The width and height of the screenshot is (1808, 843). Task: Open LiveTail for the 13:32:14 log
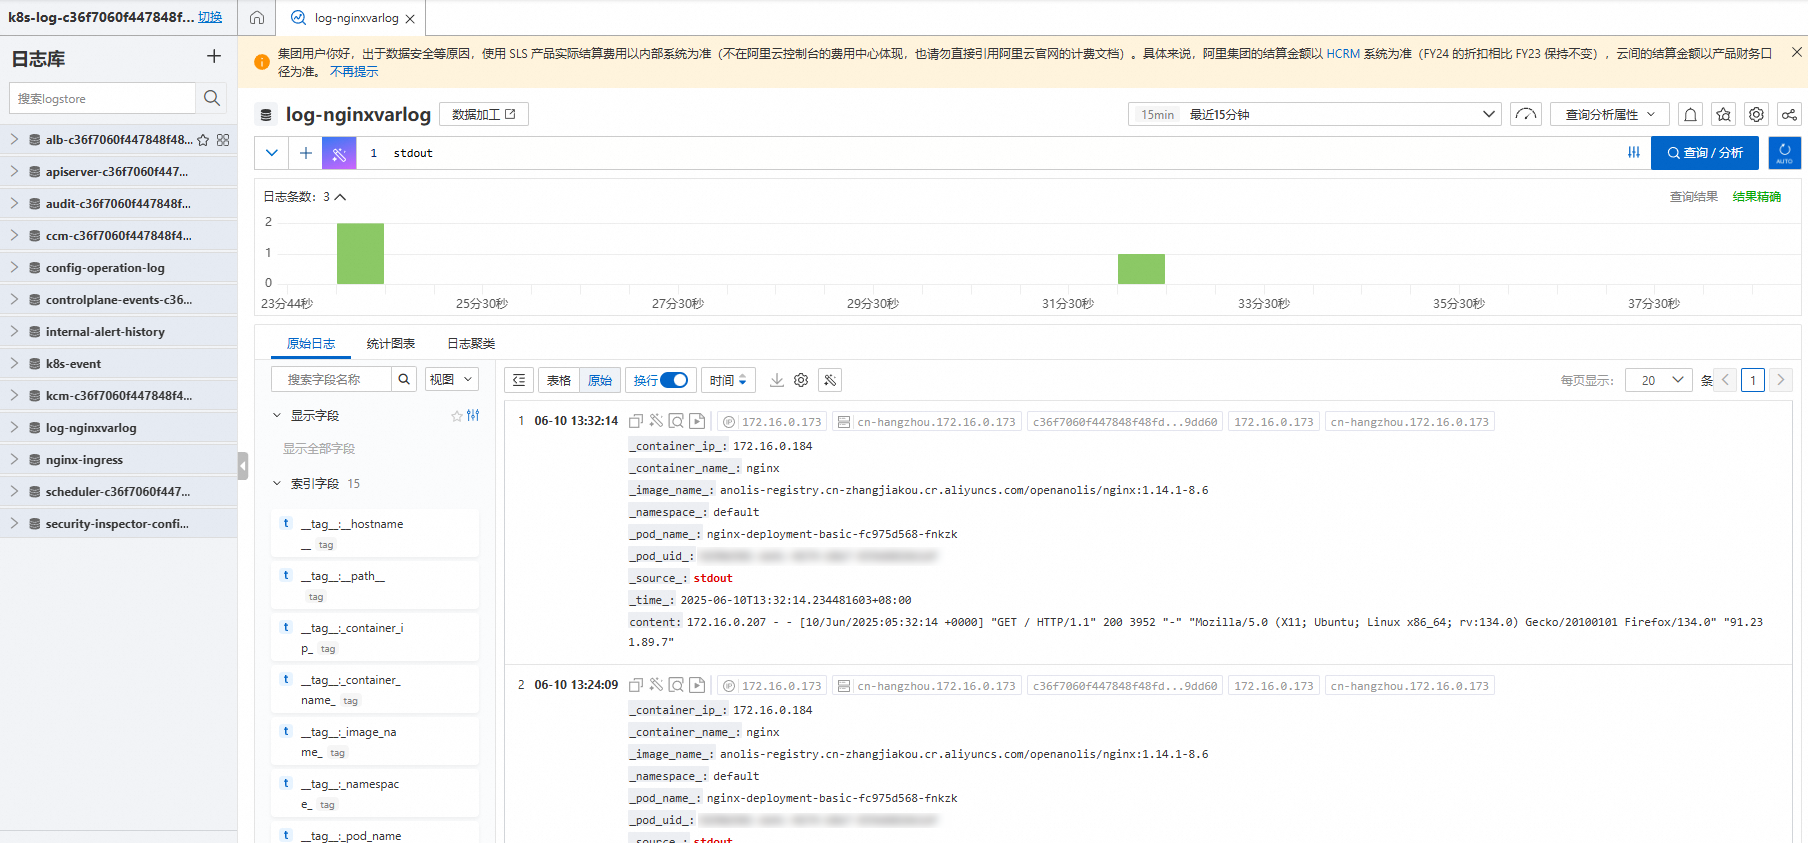[x=697, y=421]
